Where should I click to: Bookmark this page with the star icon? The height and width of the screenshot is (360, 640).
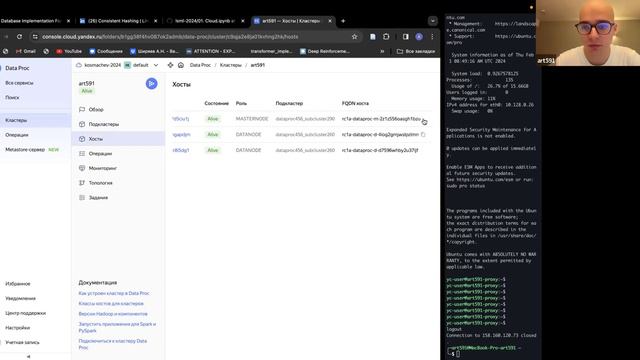pyautogui.click(x=354, y=37)
